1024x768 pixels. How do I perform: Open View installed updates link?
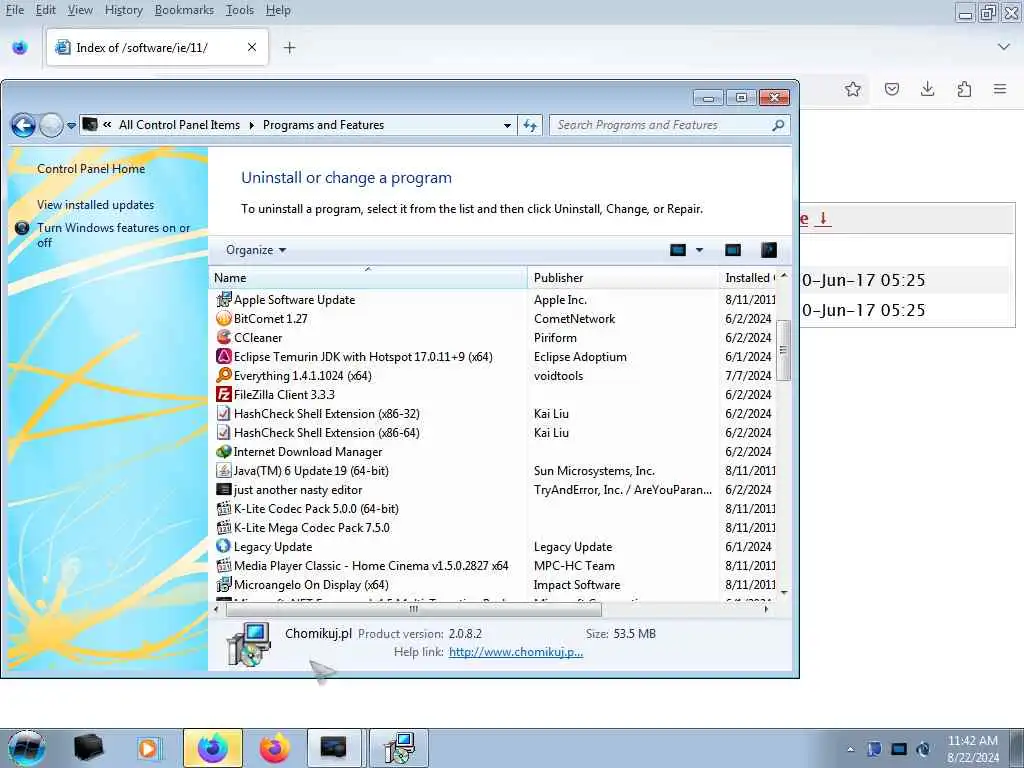point(95,204)
